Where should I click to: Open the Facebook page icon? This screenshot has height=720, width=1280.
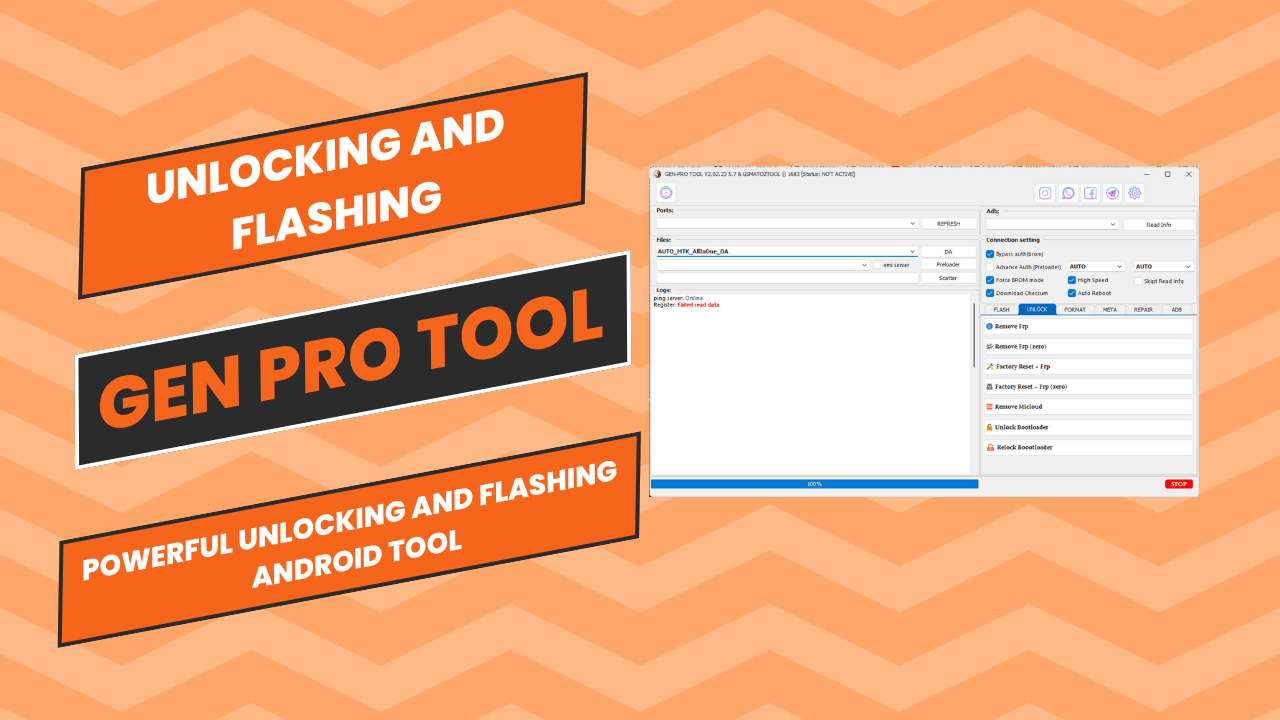1090,193
